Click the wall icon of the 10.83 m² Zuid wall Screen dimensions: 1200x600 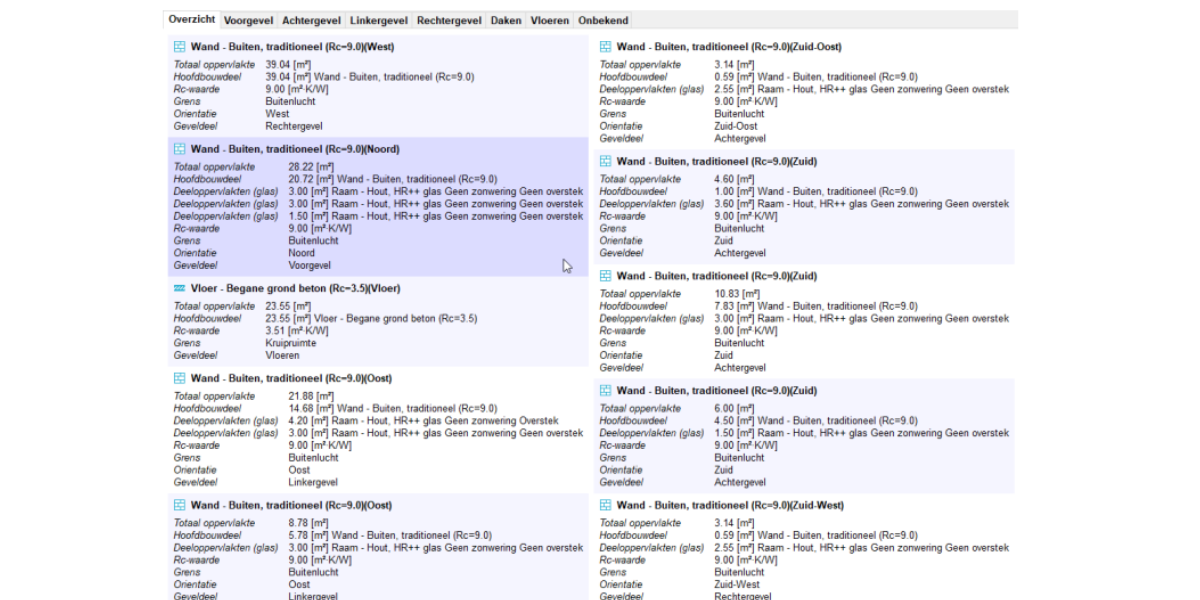[x=606, y=276]
